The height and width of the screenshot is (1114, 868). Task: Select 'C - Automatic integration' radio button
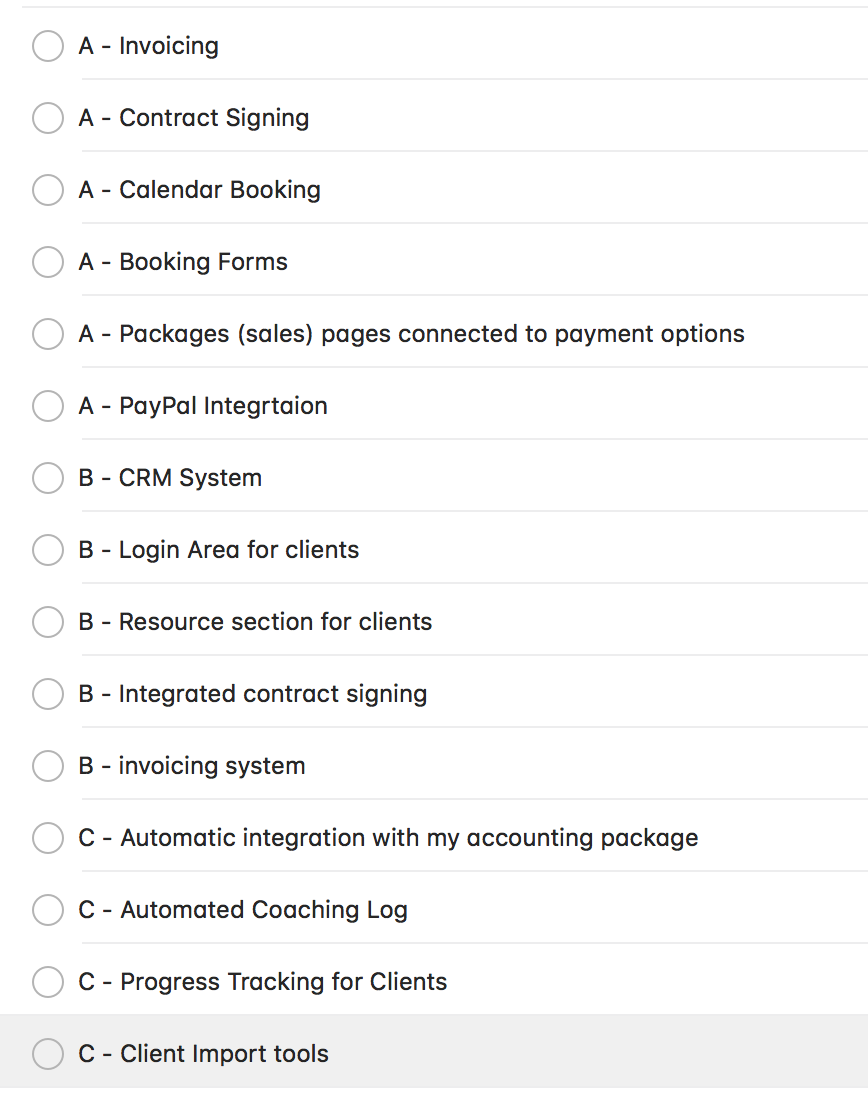48,838
